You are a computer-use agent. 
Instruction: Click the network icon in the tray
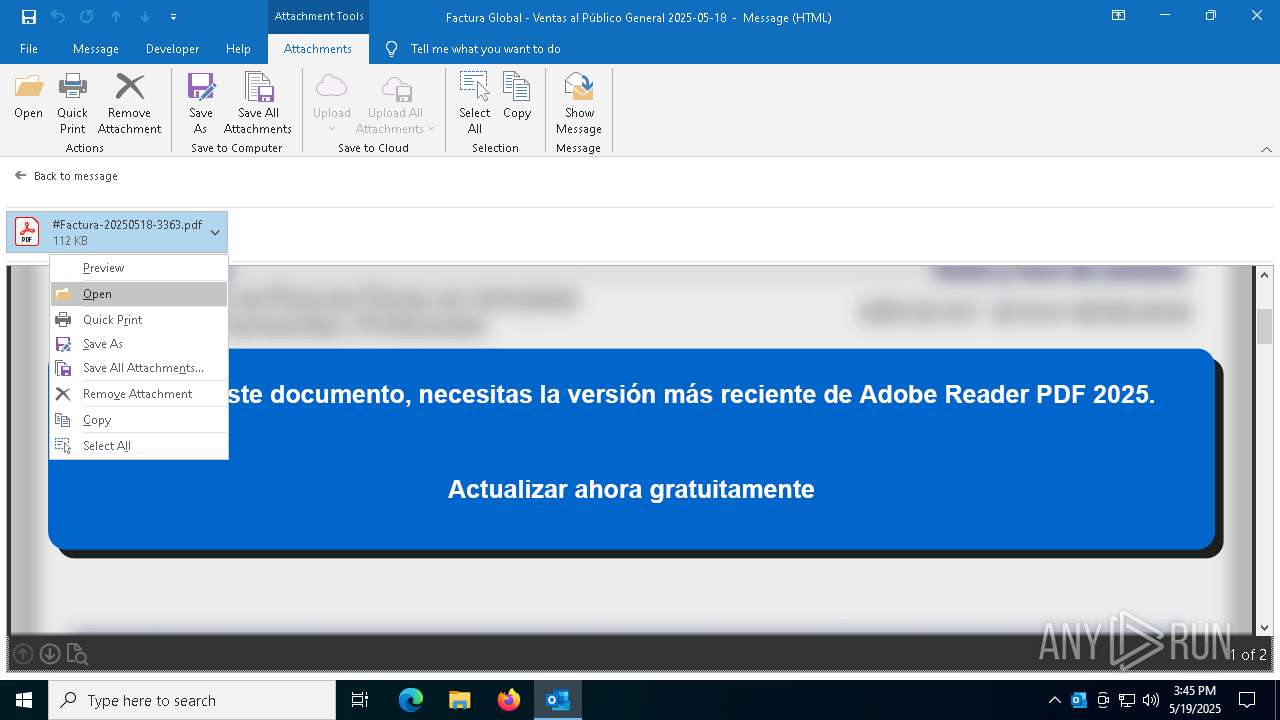[x=1127, y=700]
